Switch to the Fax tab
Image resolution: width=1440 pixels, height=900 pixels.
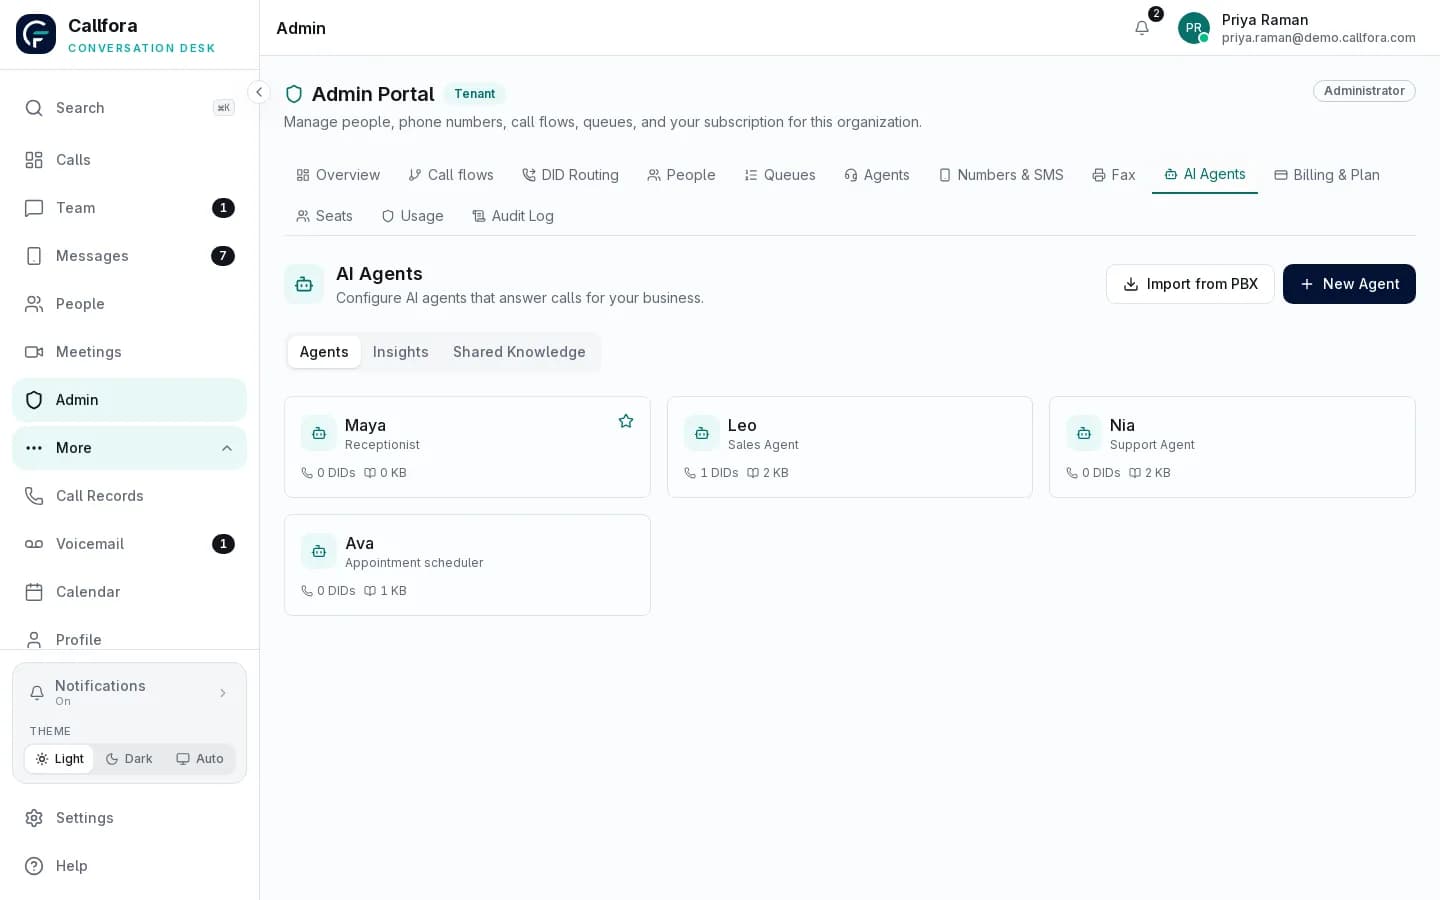pyautogui.click(x=1114, y=175)
